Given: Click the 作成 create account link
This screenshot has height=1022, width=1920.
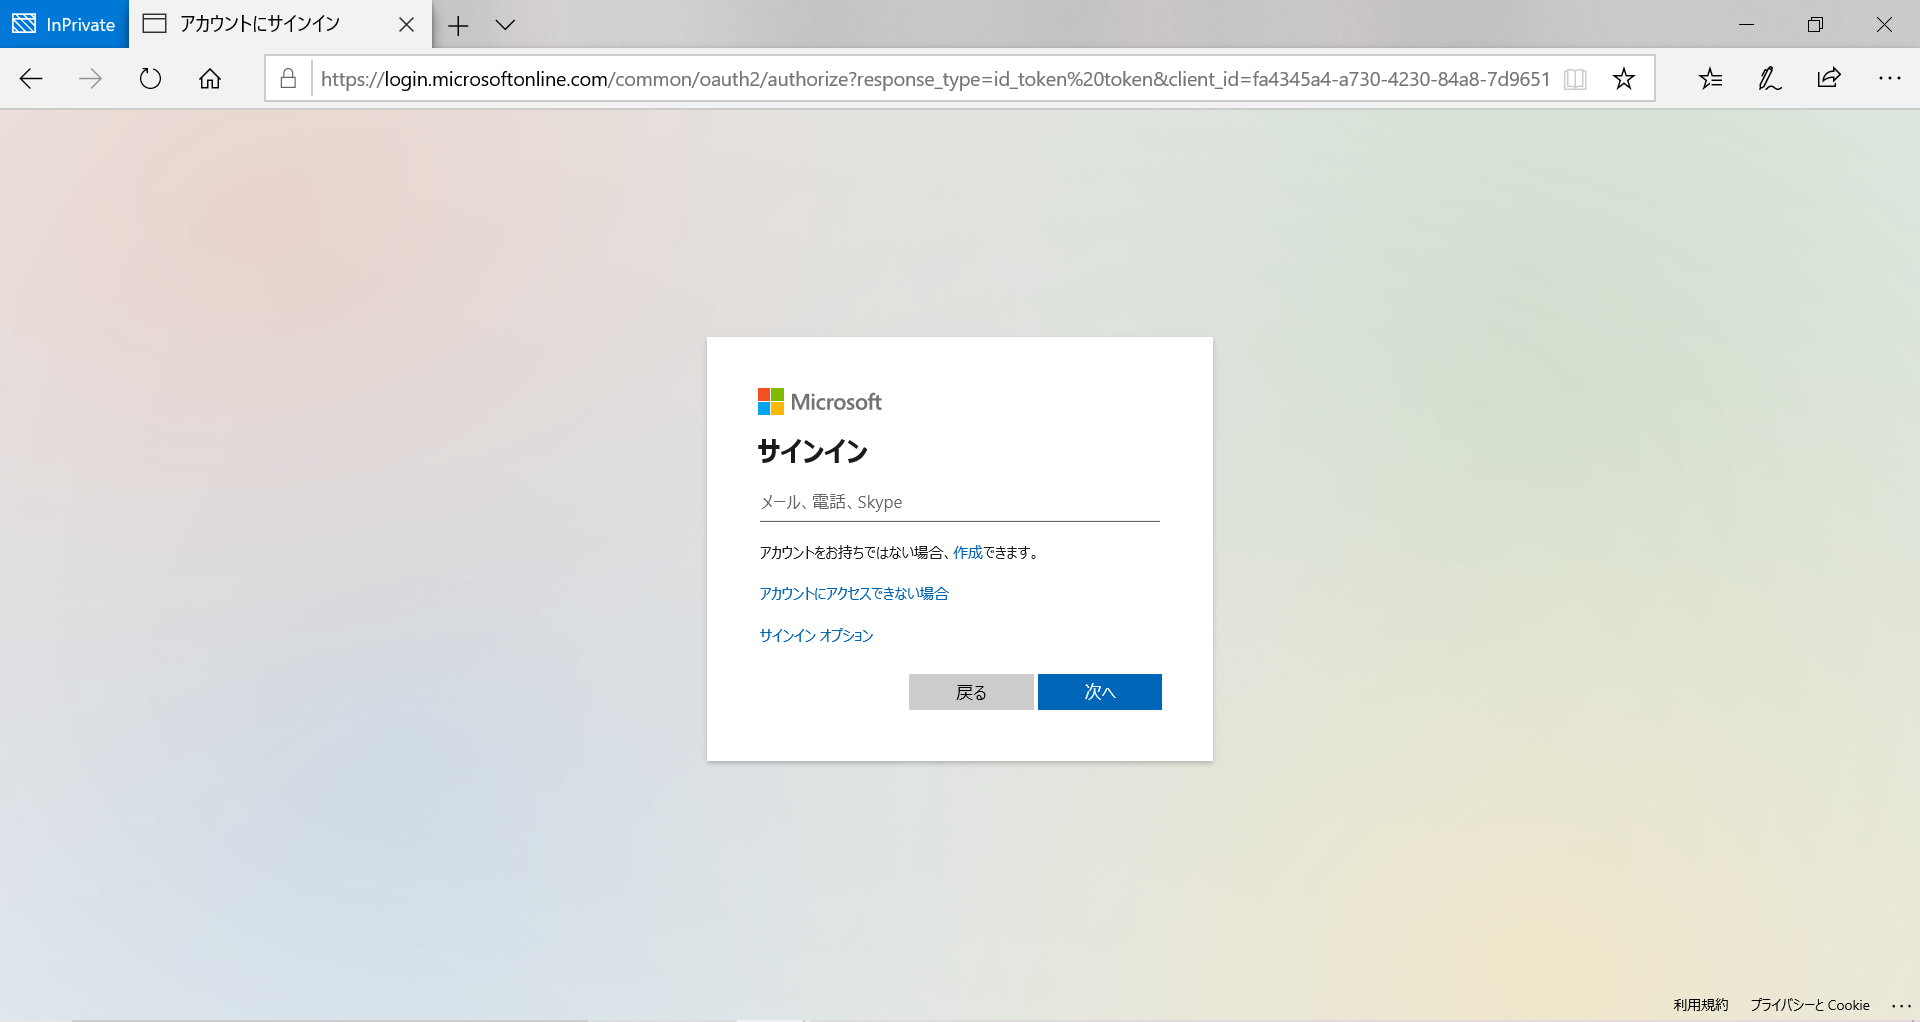Looking at the screenshot, I should 967,552.
